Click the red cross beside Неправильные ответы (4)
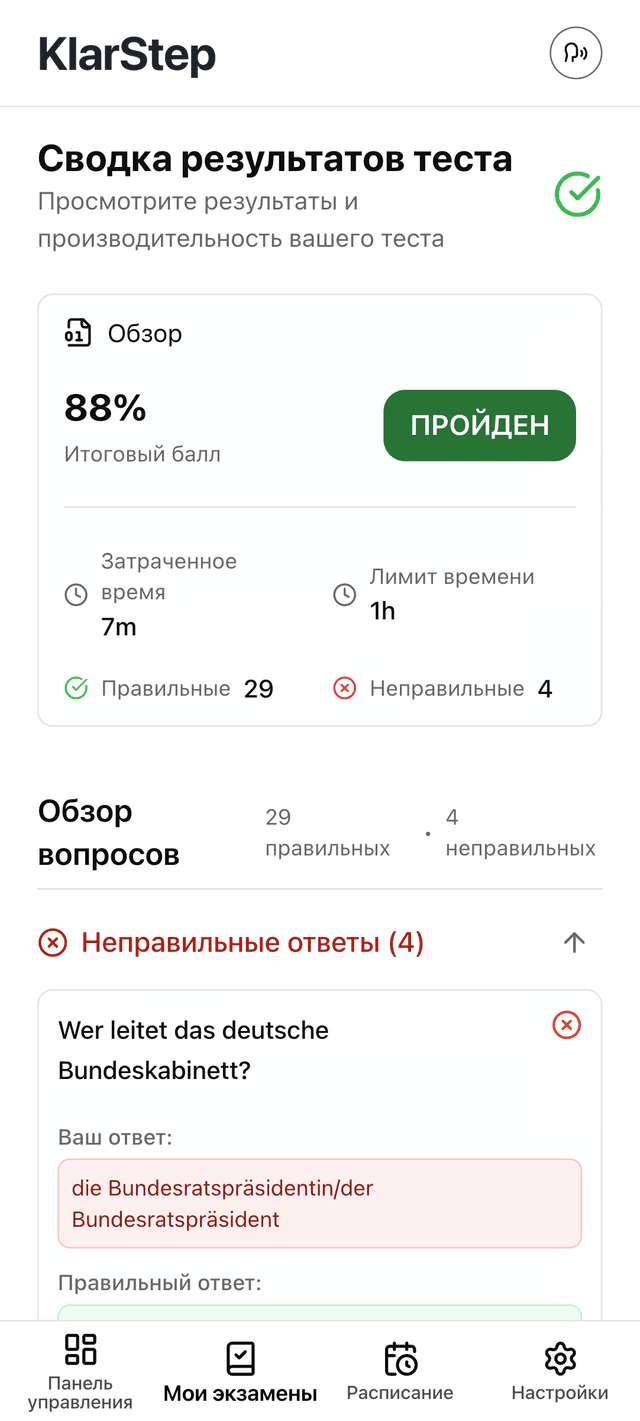The height and width of the screenshot is (1421, 640). pyautogui.click(x=53, y=942)
